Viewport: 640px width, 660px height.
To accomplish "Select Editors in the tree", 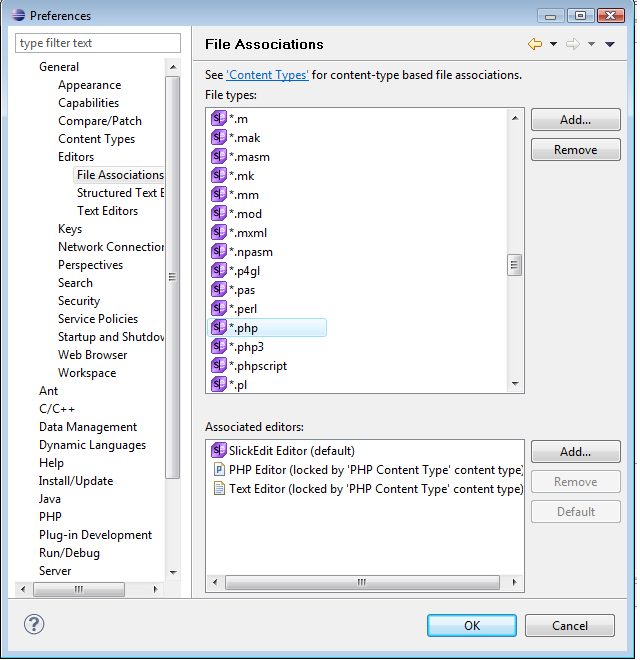I will (76, 157).
